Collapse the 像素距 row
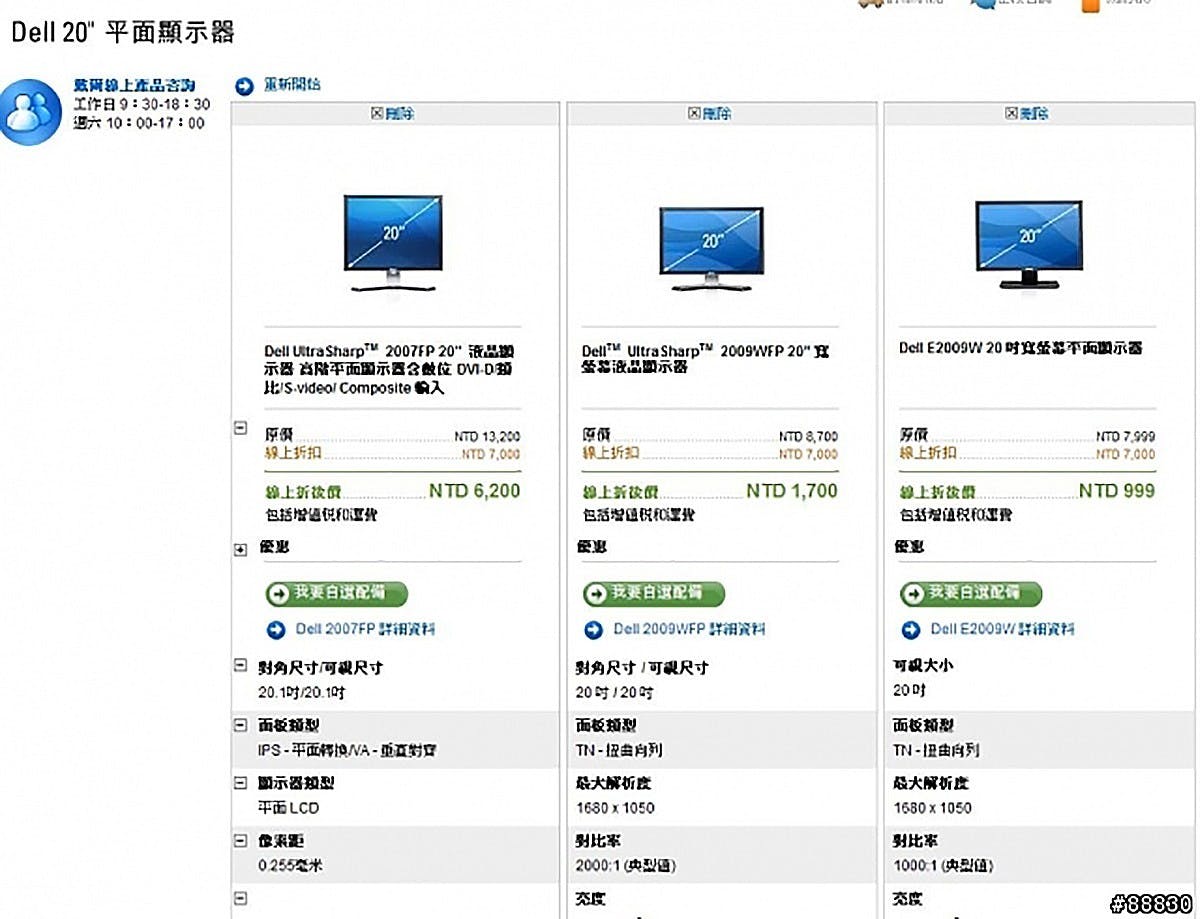1200x919 pixels. coord(240,841)
